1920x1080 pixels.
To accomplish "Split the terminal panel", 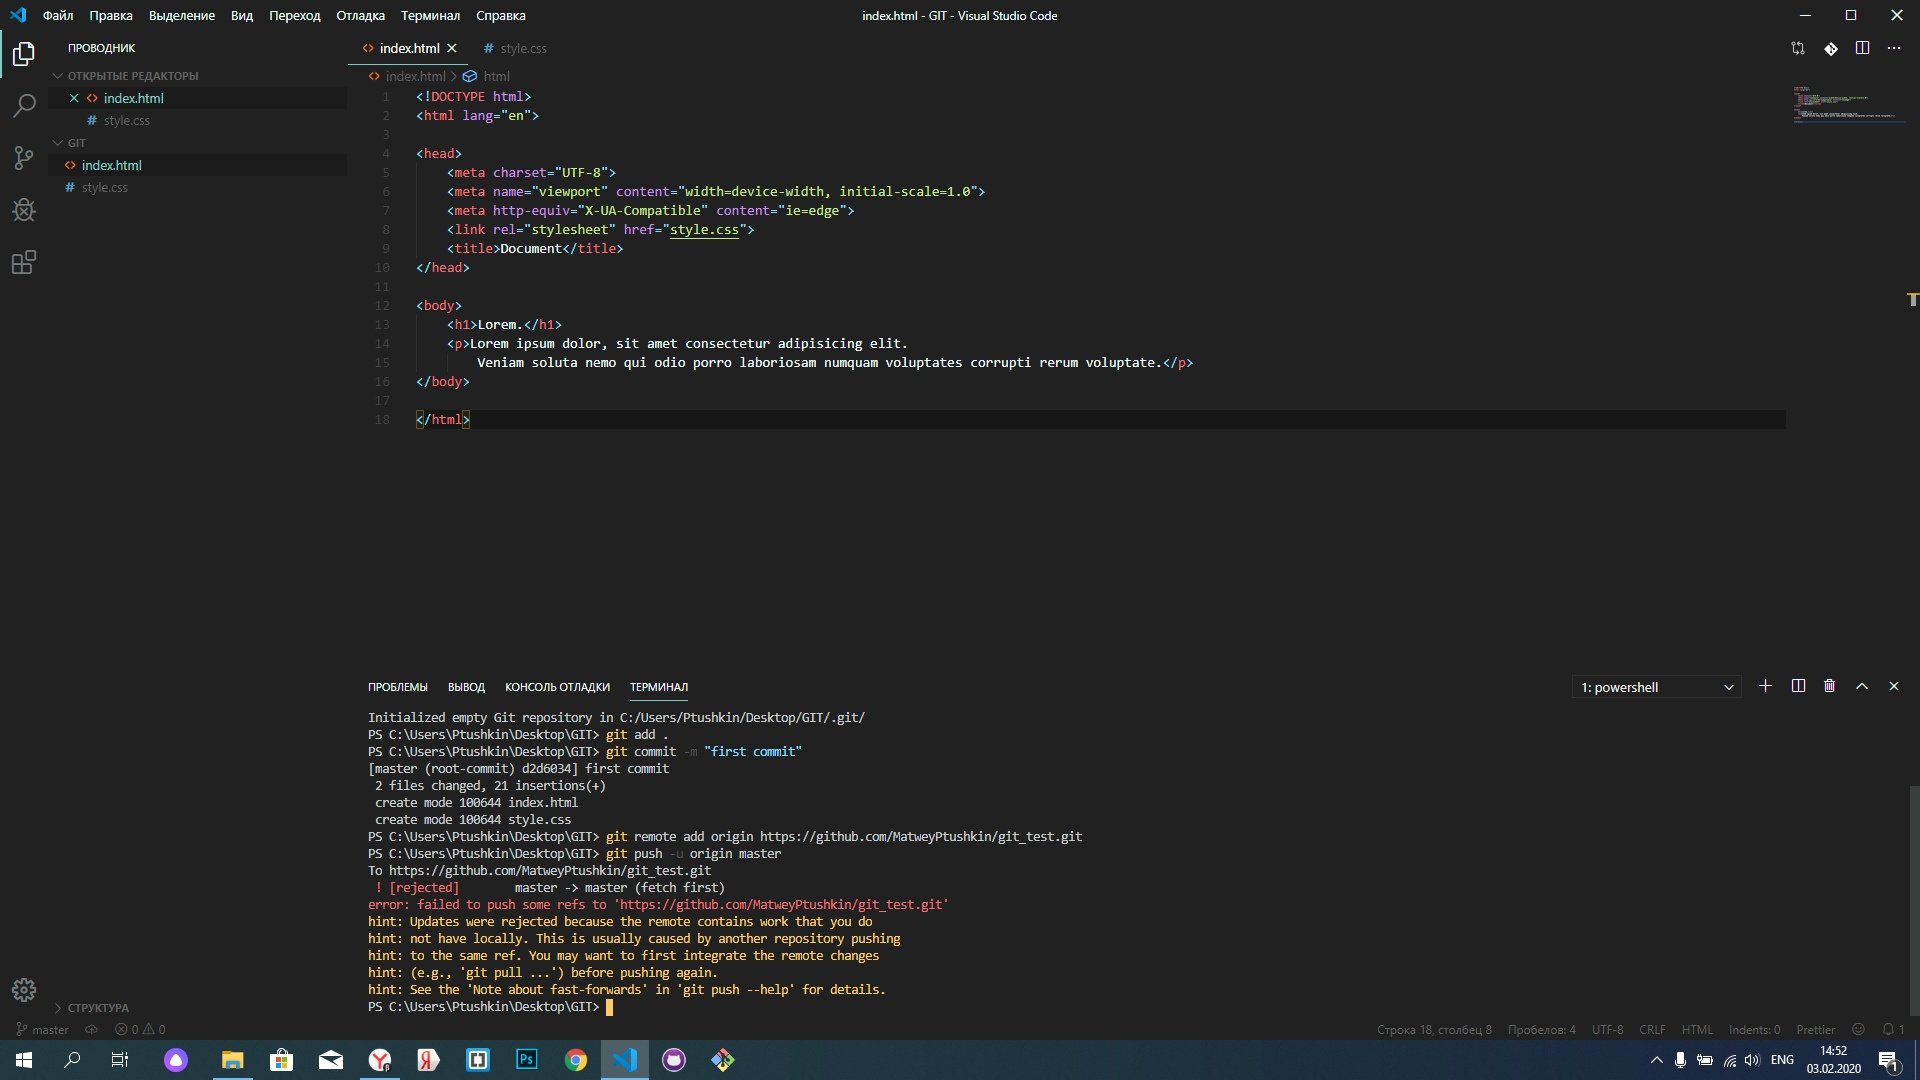I will coord(1798,686).
